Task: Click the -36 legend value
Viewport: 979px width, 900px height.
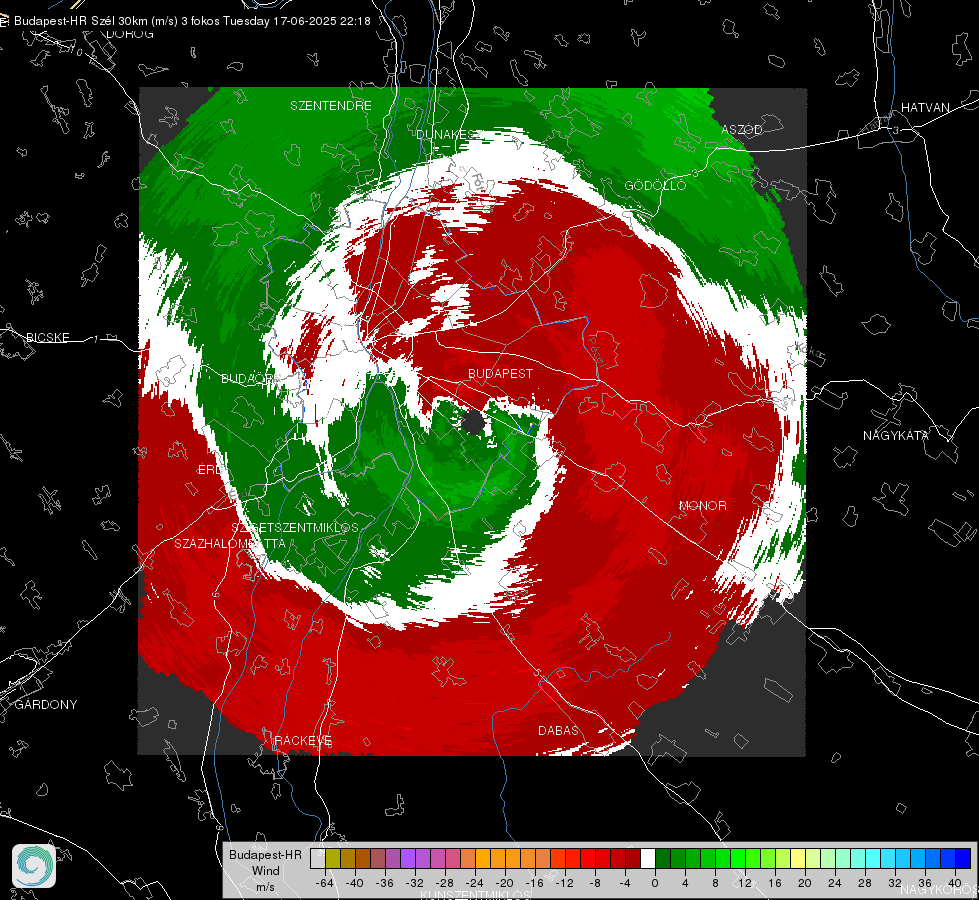Action: [x=385, y=883]
